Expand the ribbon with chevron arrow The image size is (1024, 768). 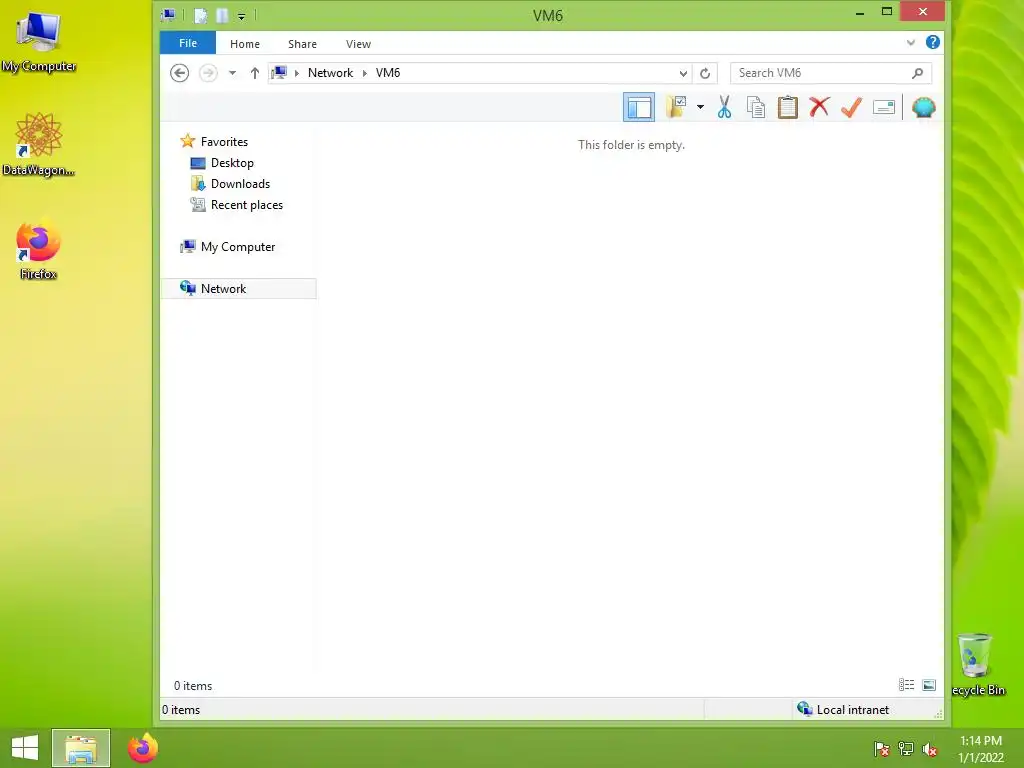(910, 43)
